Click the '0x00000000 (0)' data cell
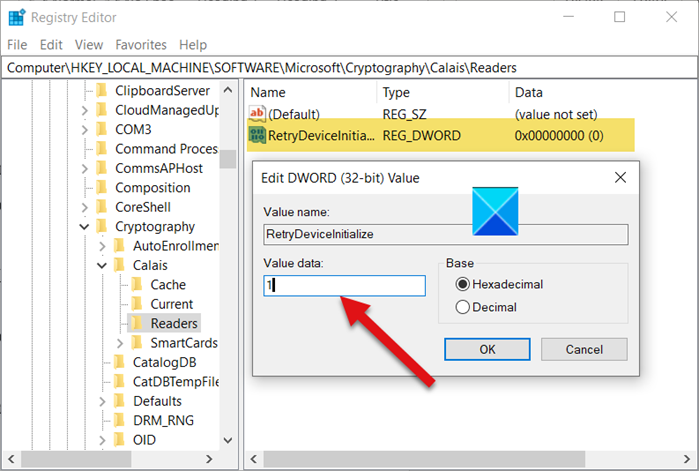The width and height of the screenshot is (699, 471). pos(559,135)
